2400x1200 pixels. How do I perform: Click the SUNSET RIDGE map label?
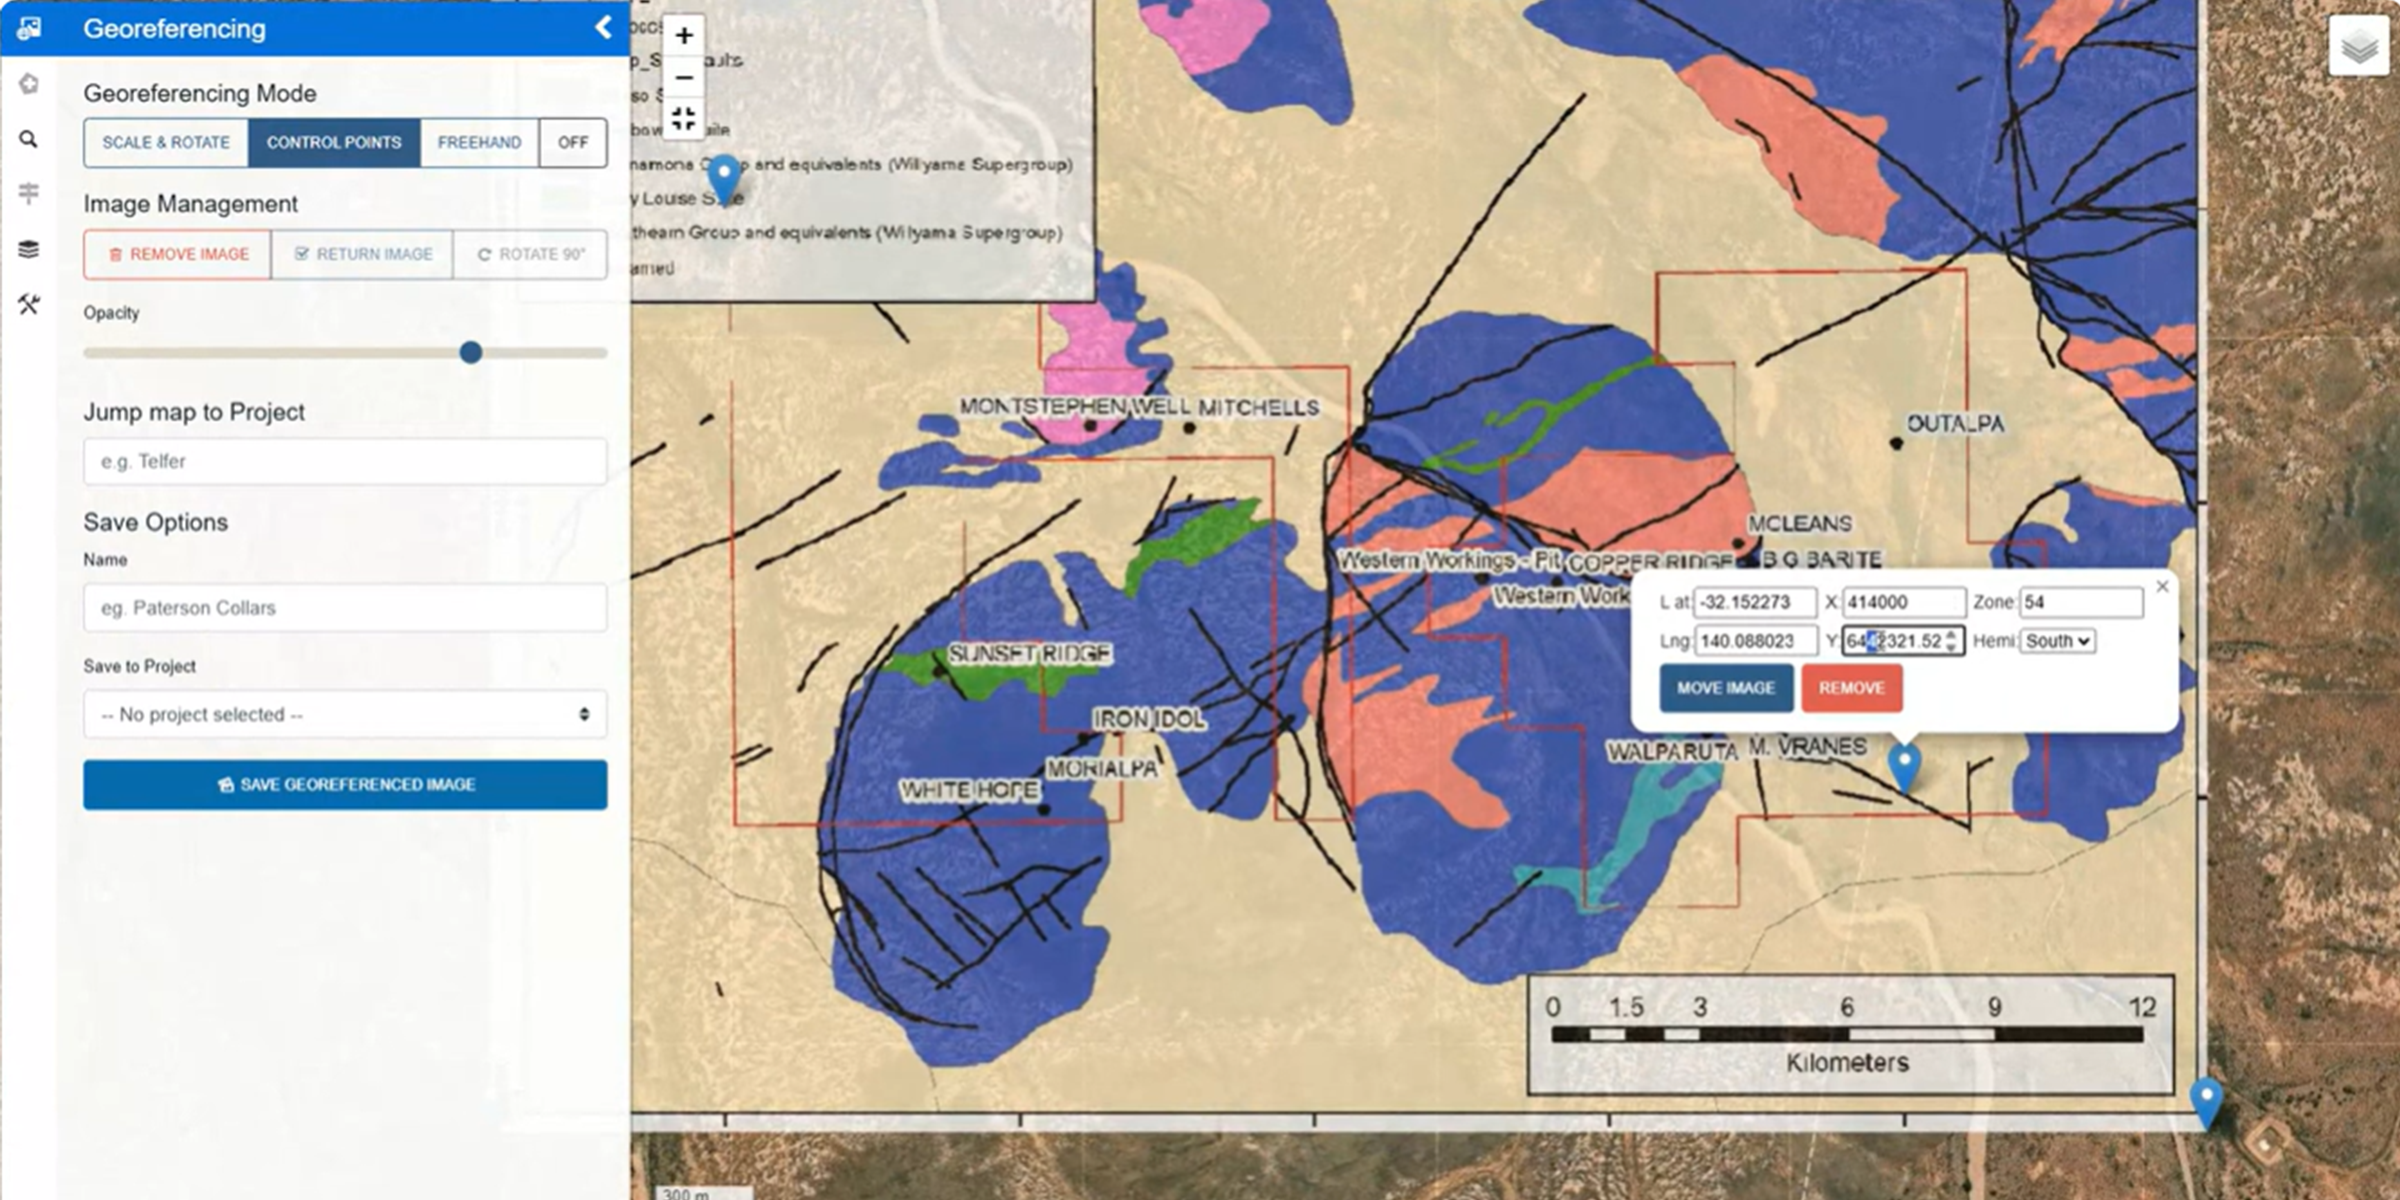pyautogui.click(x=1030, y=654)
